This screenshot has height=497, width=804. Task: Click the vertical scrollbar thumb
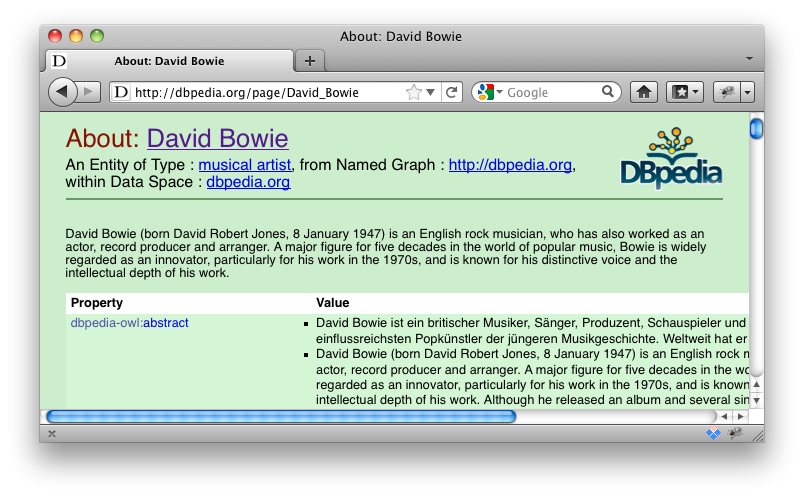pos(756,128)
